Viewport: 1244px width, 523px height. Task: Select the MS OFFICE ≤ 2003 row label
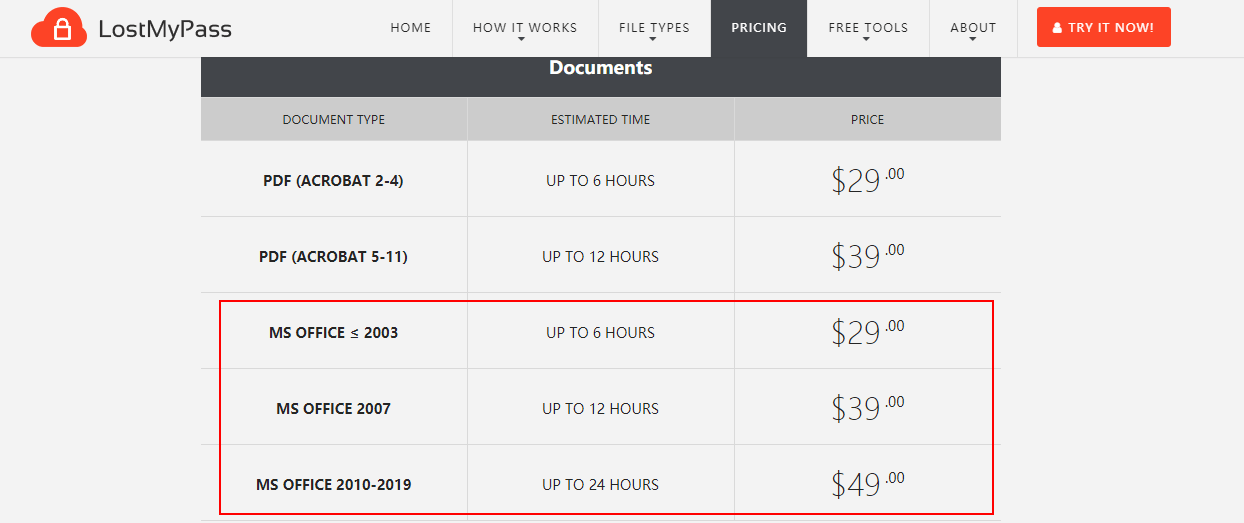(x=333, y=333)
